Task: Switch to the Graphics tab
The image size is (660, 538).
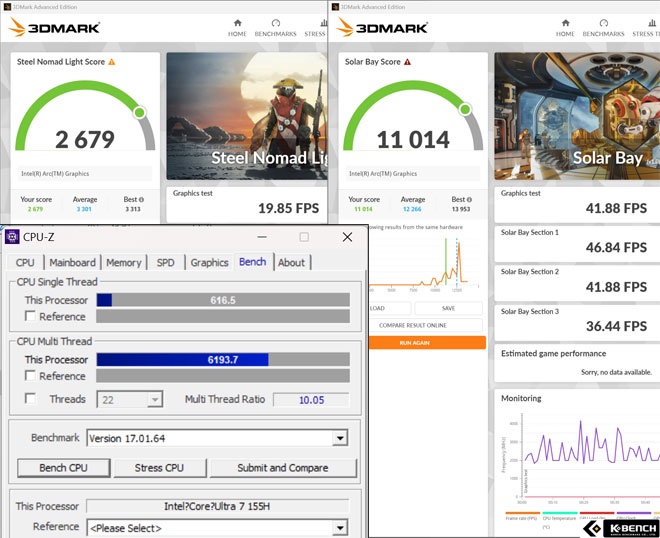Action: (209, 262)
